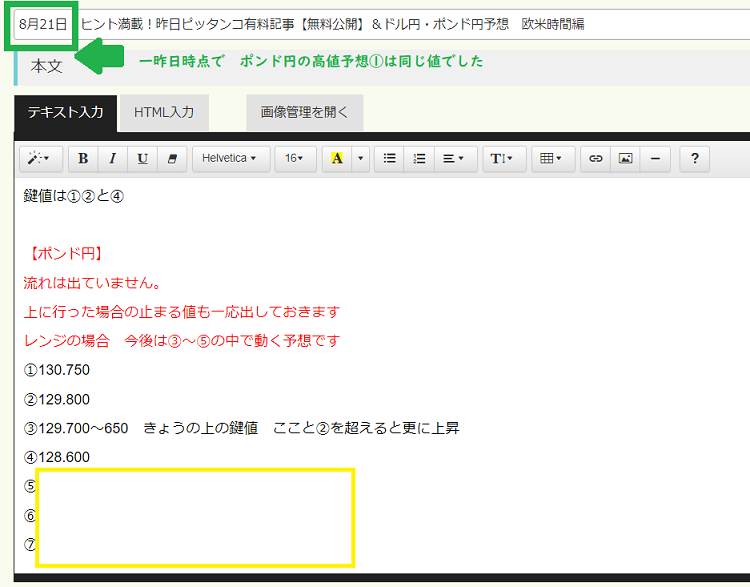Click the value ①130.750

[x=56, y=370]
